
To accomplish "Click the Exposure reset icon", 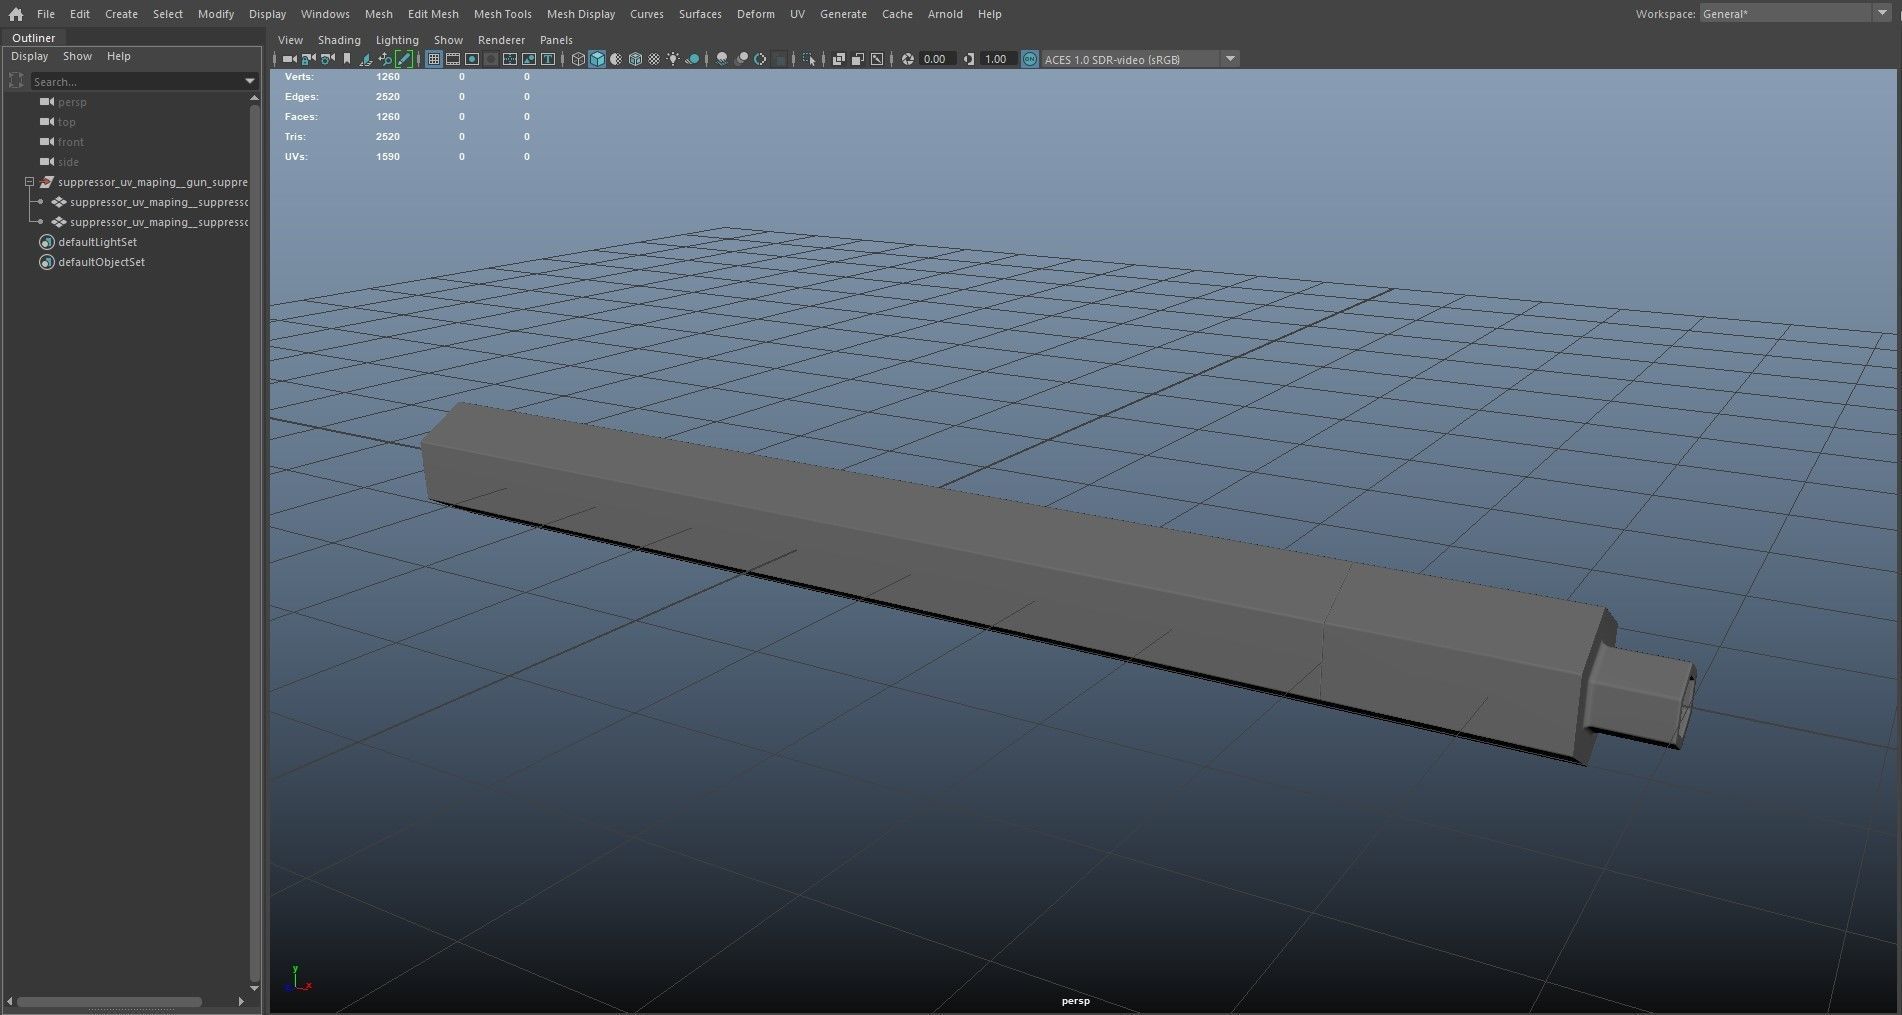I will (x=908, y=59).
